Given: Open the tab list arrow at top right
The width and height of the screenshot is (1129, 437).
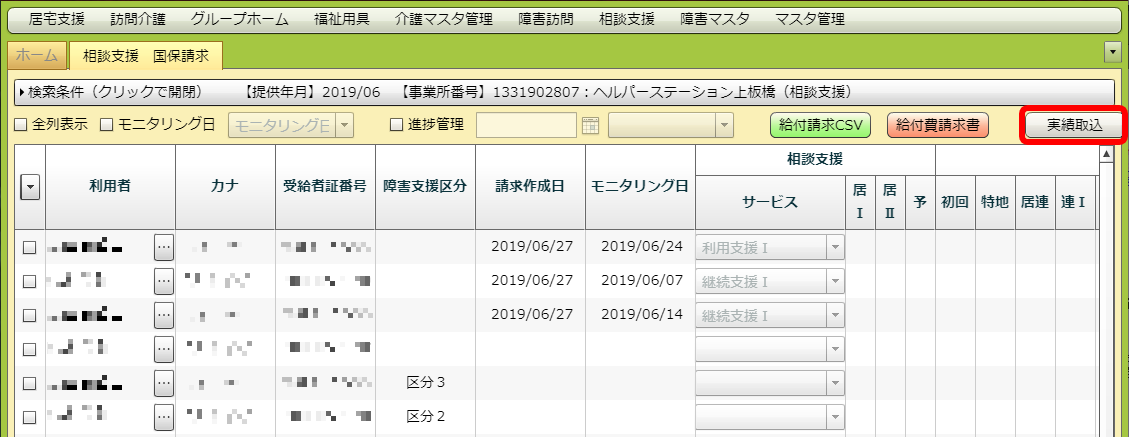Looking at the screenshot, I should point(1111,51).
